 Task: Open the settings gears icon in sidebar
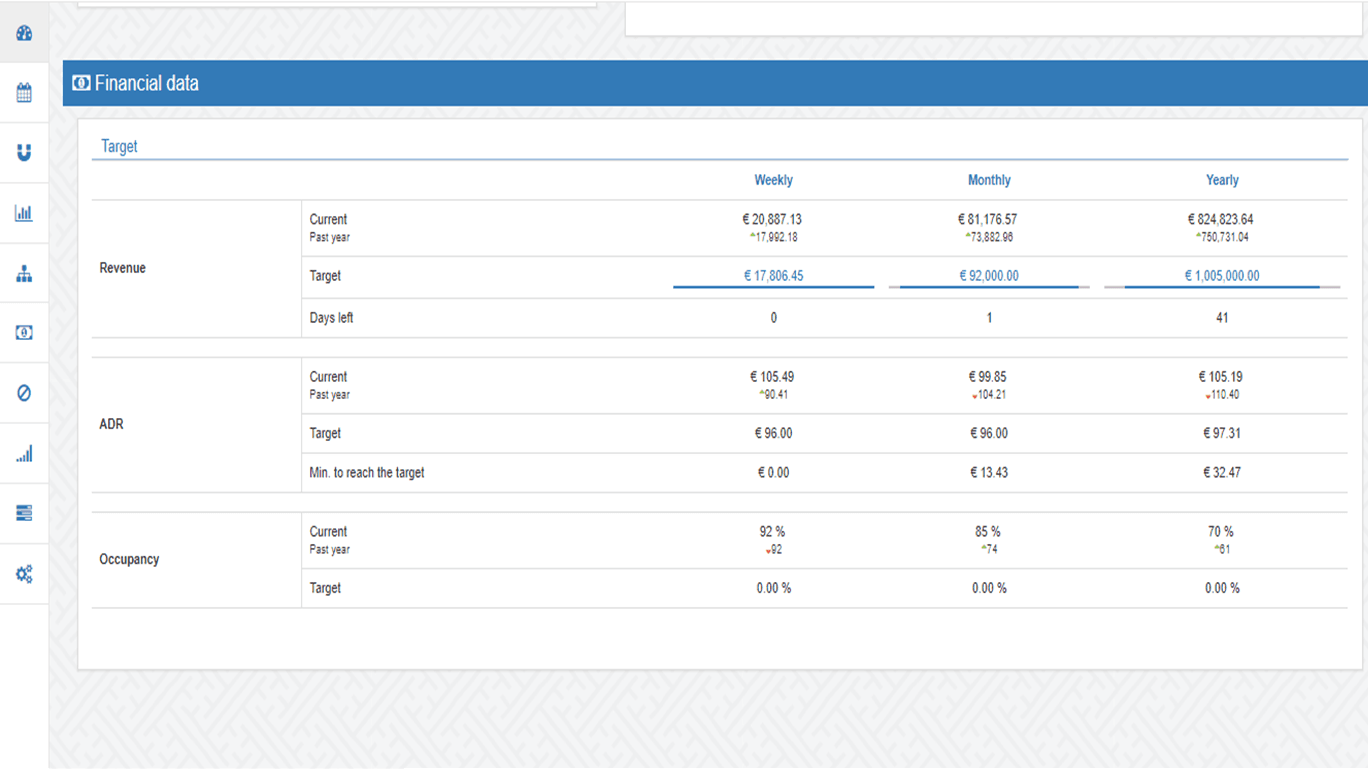[24, 574]
